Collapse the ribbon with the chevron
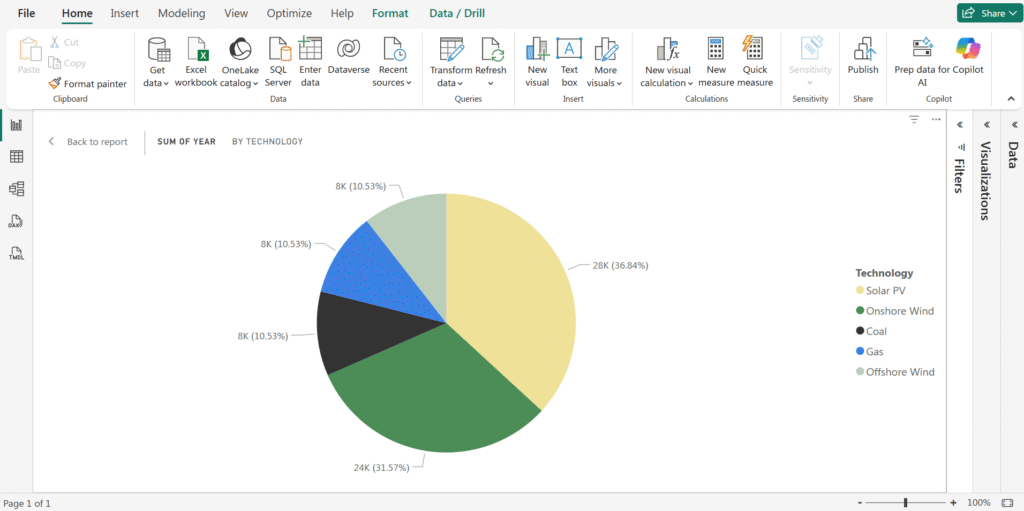The width and height of the screenshot is (1024, 511). point(1010,99)
